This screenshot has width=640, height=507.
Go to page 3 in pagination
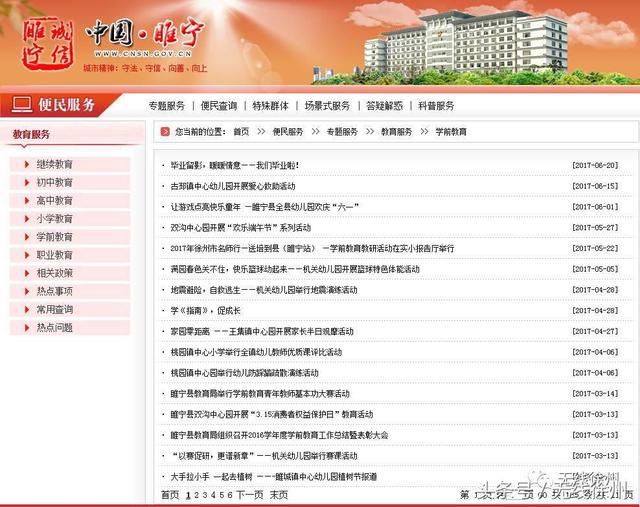coord(205,495)
